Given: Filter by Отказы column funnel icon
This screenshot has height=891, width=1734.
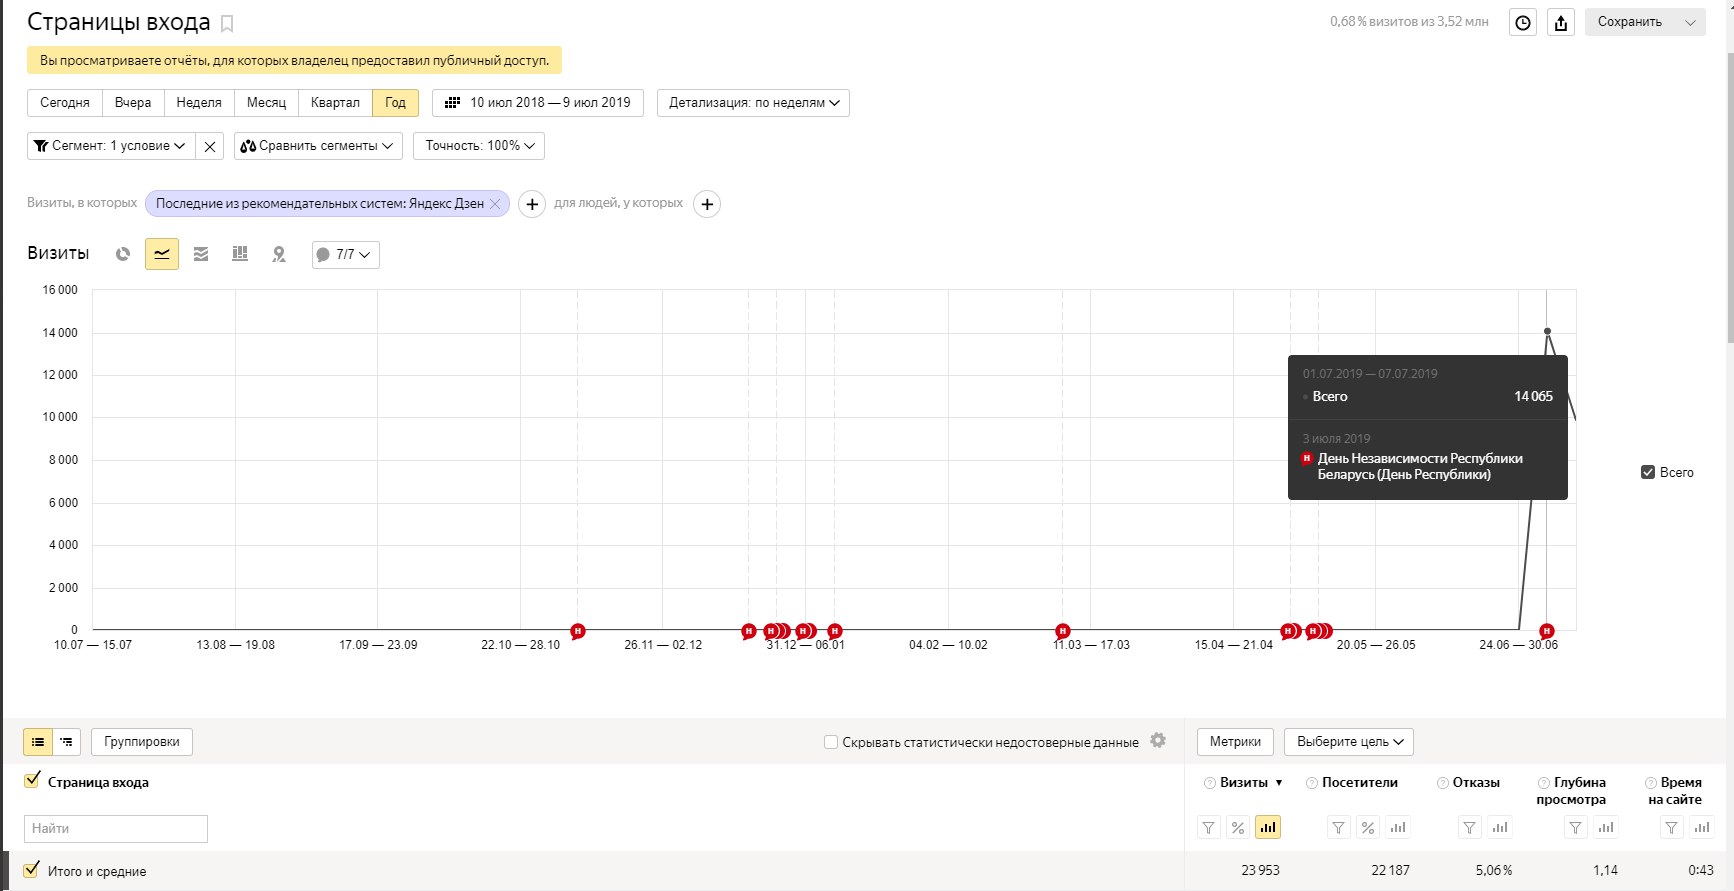Looking at the screenshot, I should [x=1469, y=828].
